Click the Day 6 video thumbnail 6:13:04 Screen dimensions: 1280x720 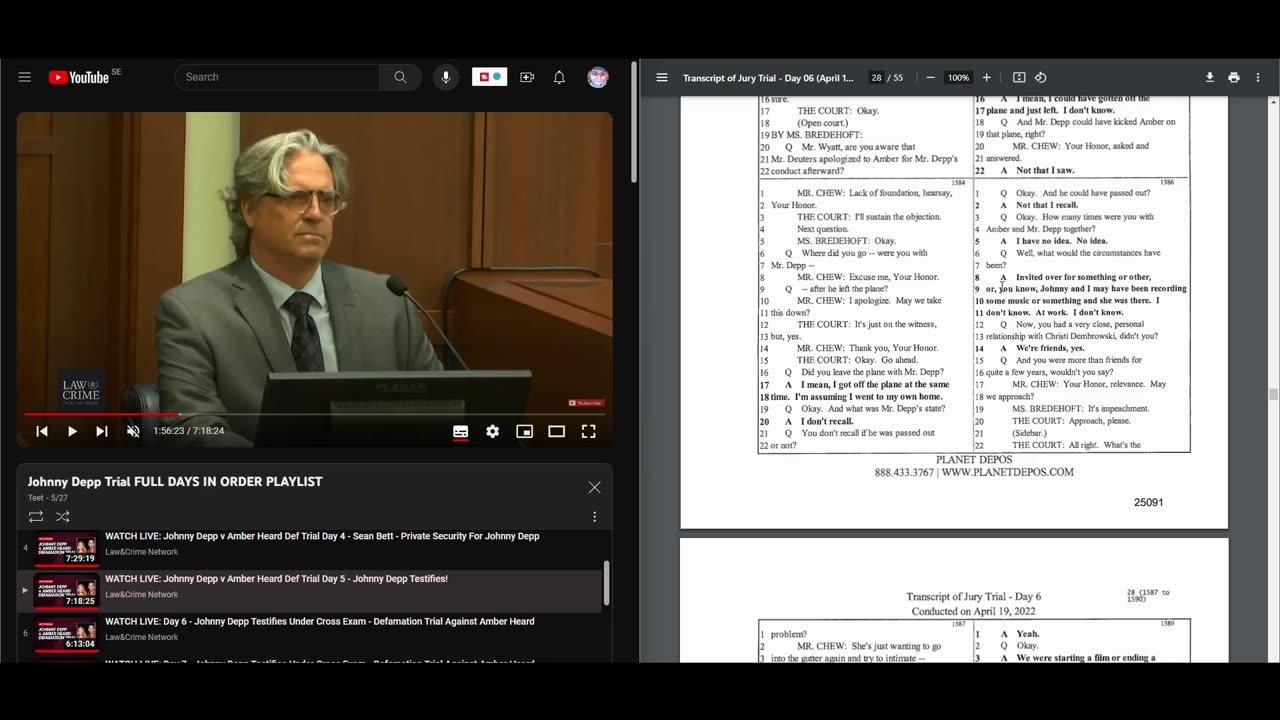pyautogui.click(x=67, y=634)
